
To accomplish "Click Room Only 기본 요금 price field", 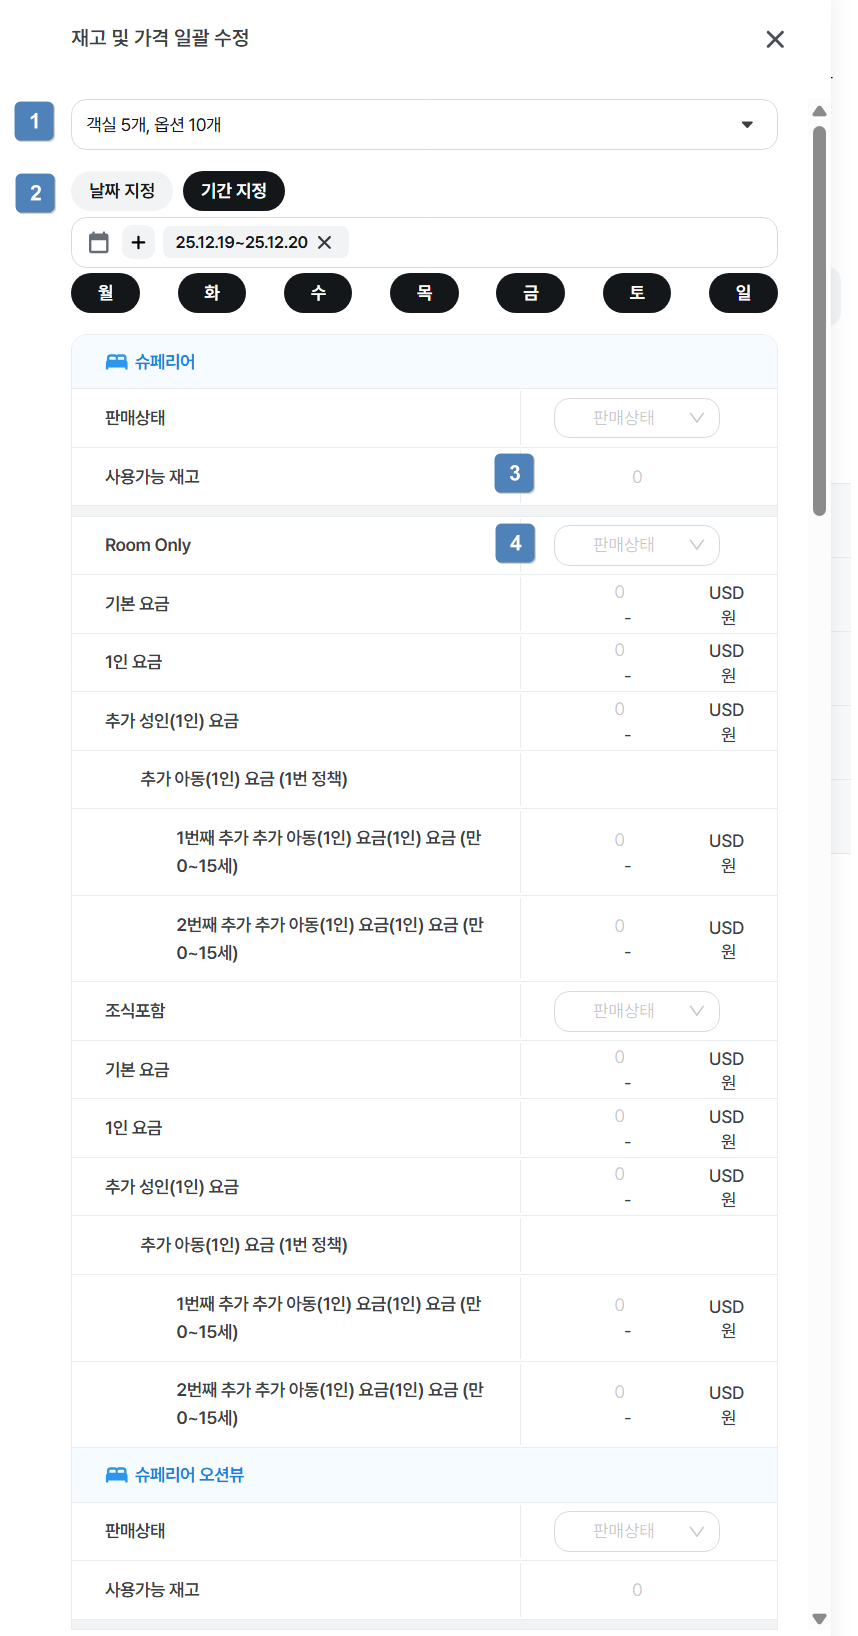I will (x=620, y=593).
